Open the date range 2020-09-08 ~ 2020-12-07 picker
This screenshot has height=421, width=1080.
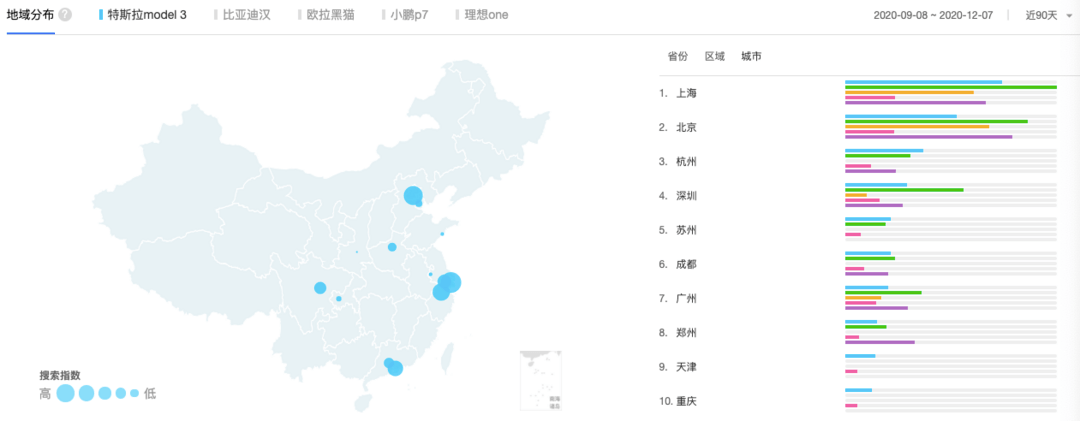(933, 15)
